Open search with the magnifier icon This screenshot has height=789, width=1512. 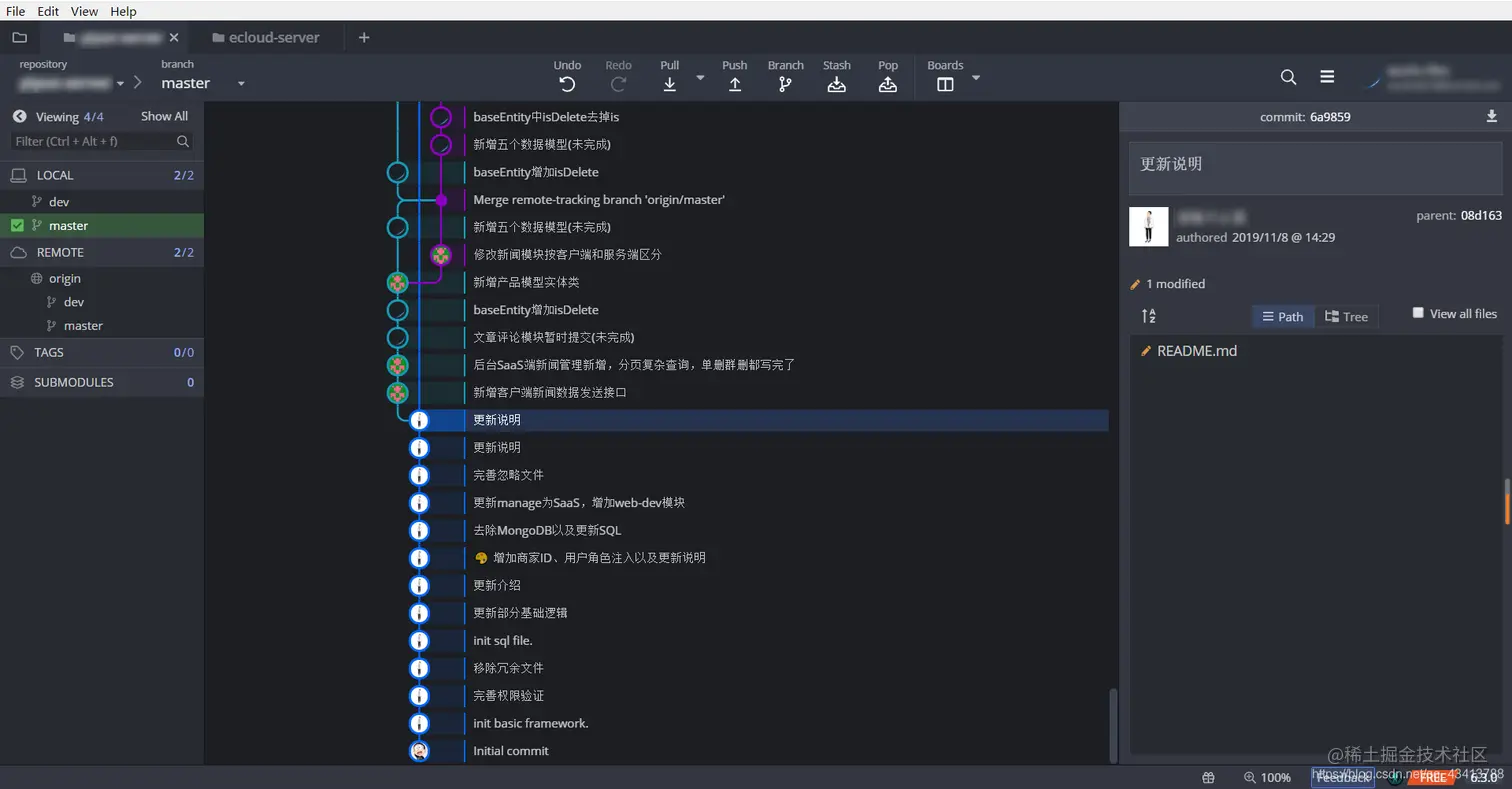click(x=1288, y=77)
